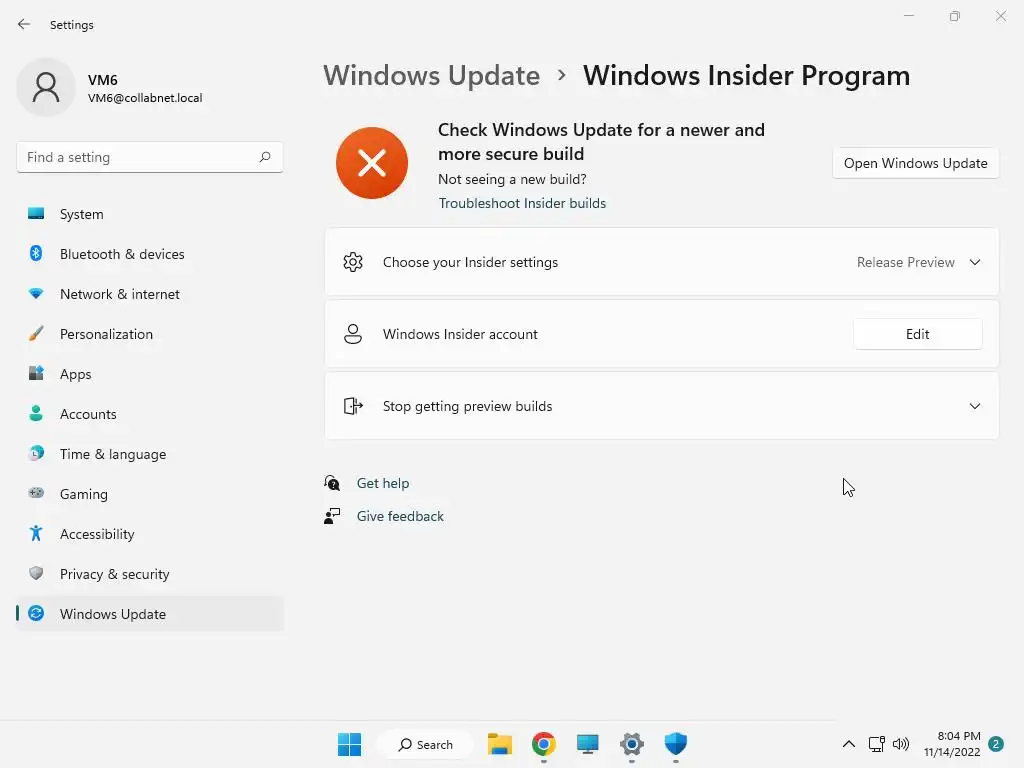Image resolution: width=1024 pixels, height=768 pixels.
Task: Click the Accessibility figure icon
Action: click(x=36, y=534)
